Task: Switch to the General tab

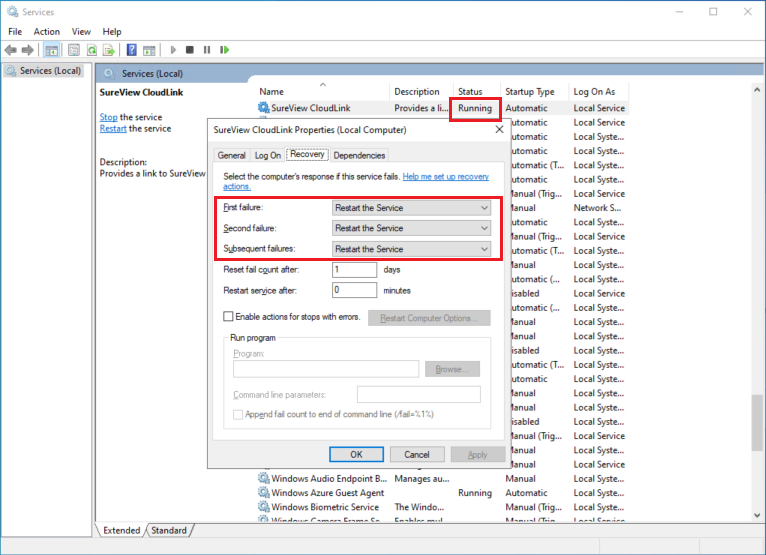Action: (232, 155)
